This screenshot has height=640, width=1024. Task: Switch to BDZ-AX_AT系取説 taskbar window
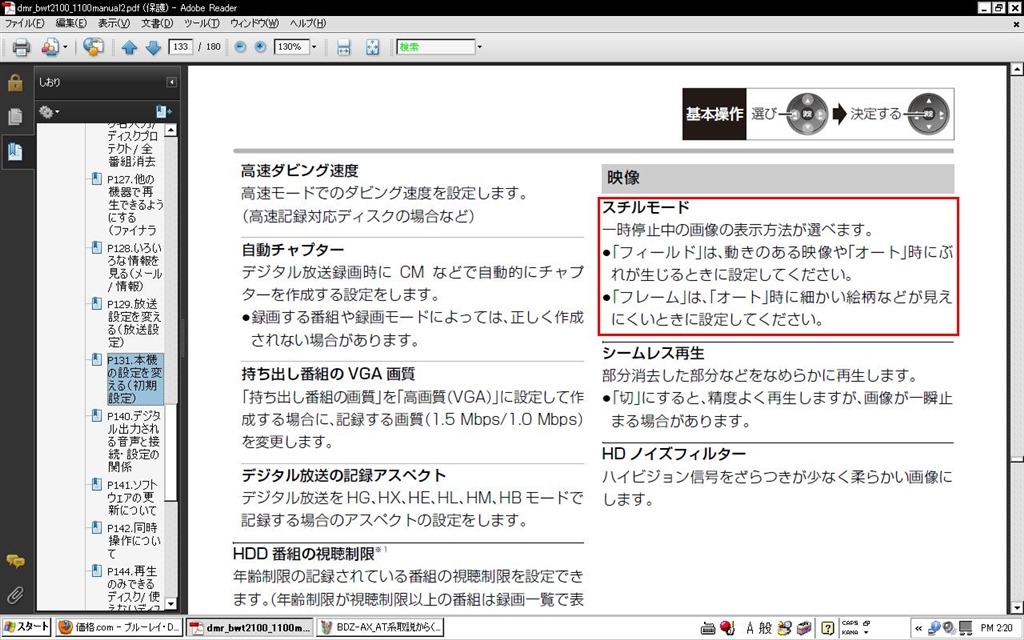(380, 628)
